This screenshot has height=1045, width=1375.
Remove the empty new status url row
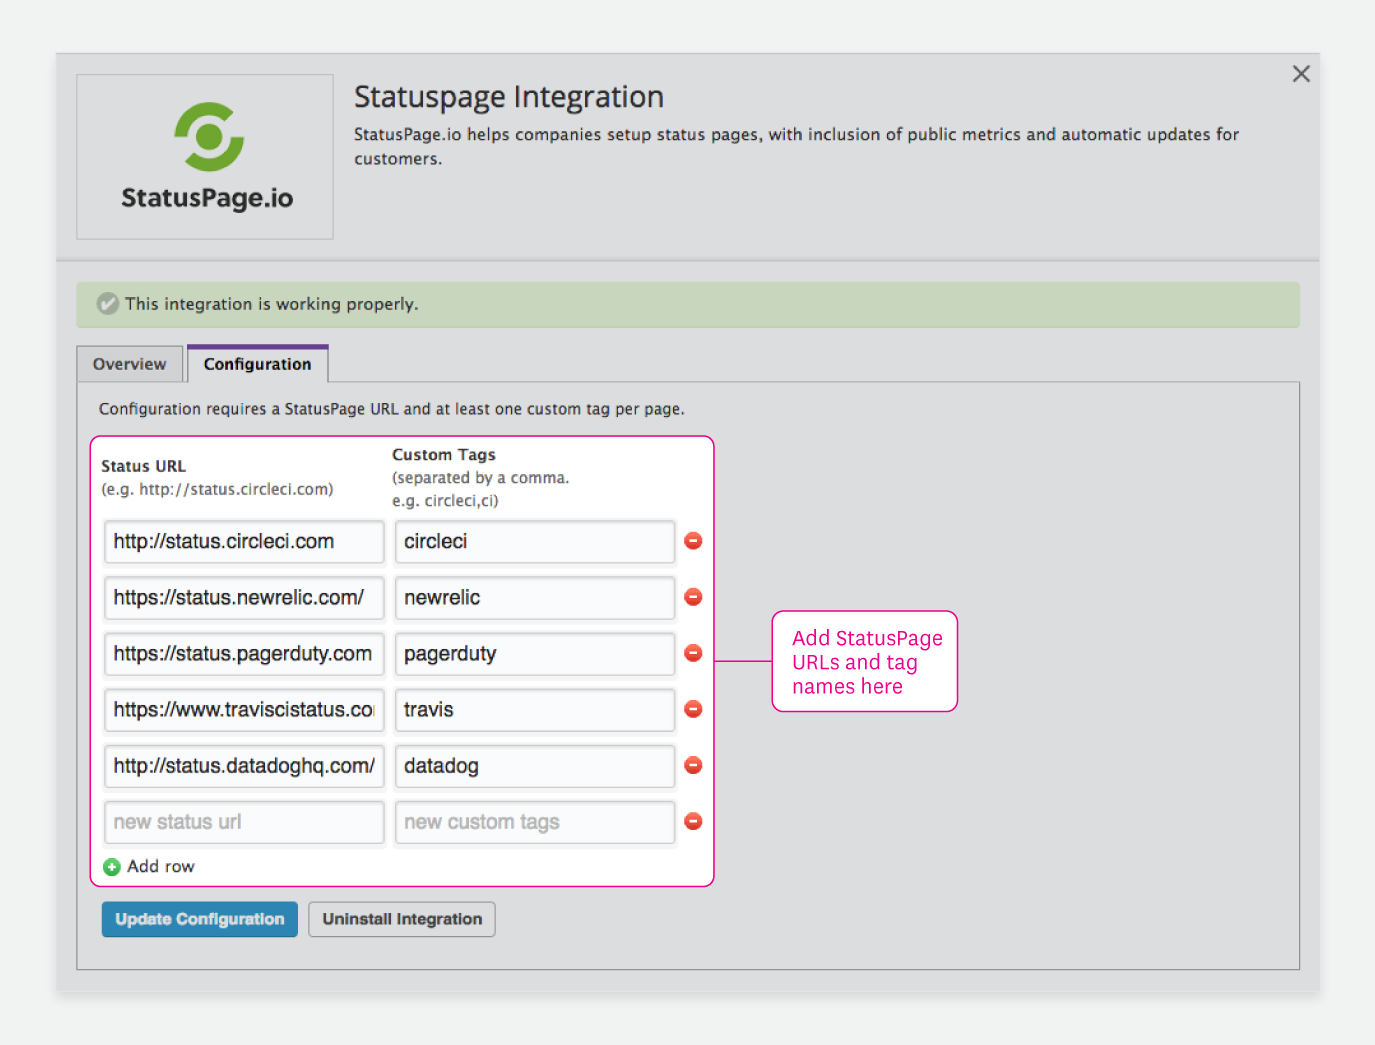point(693,821)
